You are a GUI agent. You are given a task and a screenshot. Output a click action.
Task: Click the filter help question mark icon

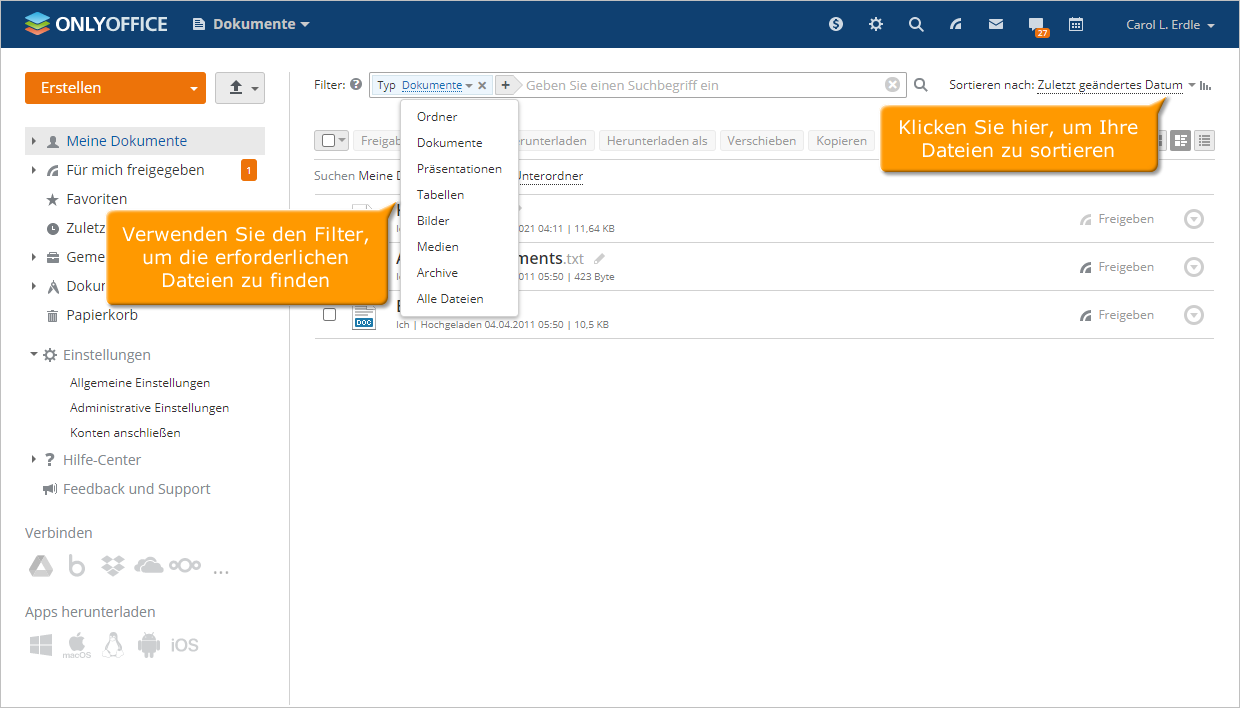(356, 85)
